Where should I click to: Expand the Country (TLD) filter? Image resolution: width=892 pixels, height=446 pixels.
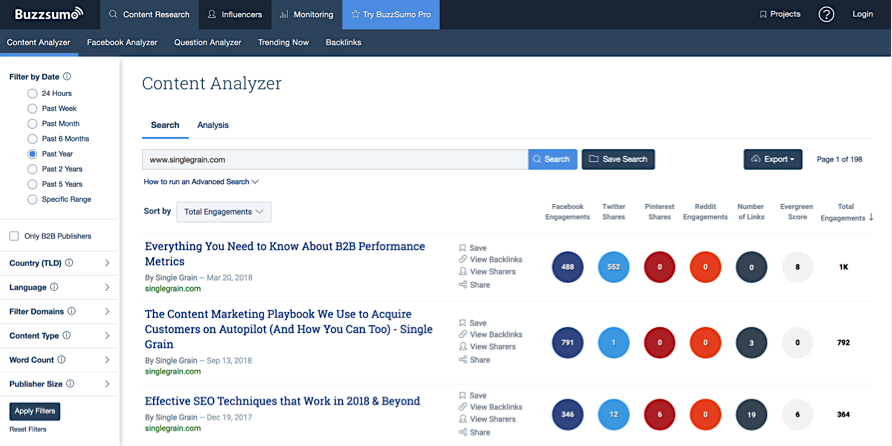(x=107, y=263)
